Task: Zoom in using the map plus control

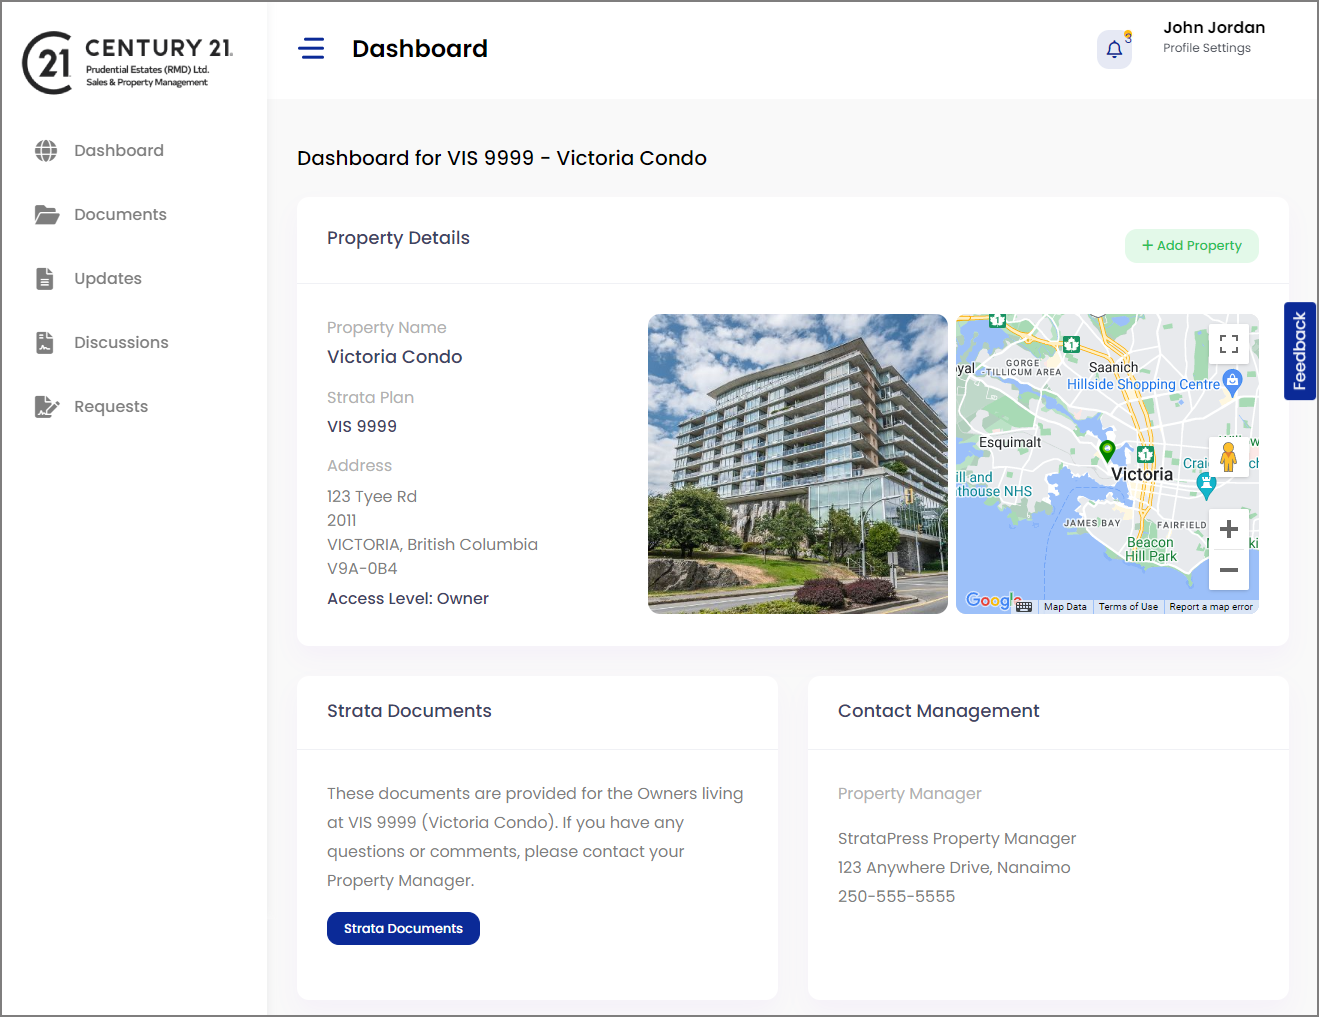Action: tap(1229, 528)
